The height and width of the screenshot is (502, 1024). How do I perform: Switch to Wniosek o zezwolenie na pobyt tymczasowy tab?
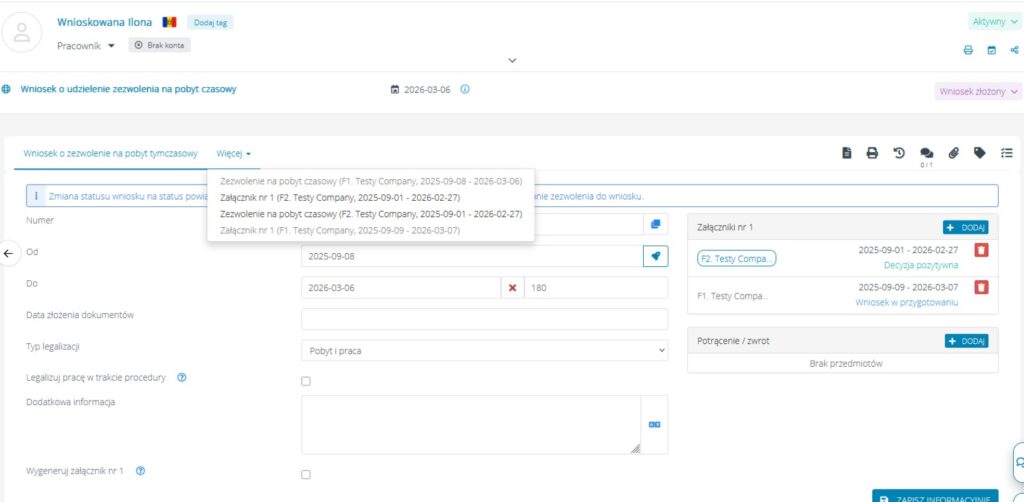click(110, 154)
